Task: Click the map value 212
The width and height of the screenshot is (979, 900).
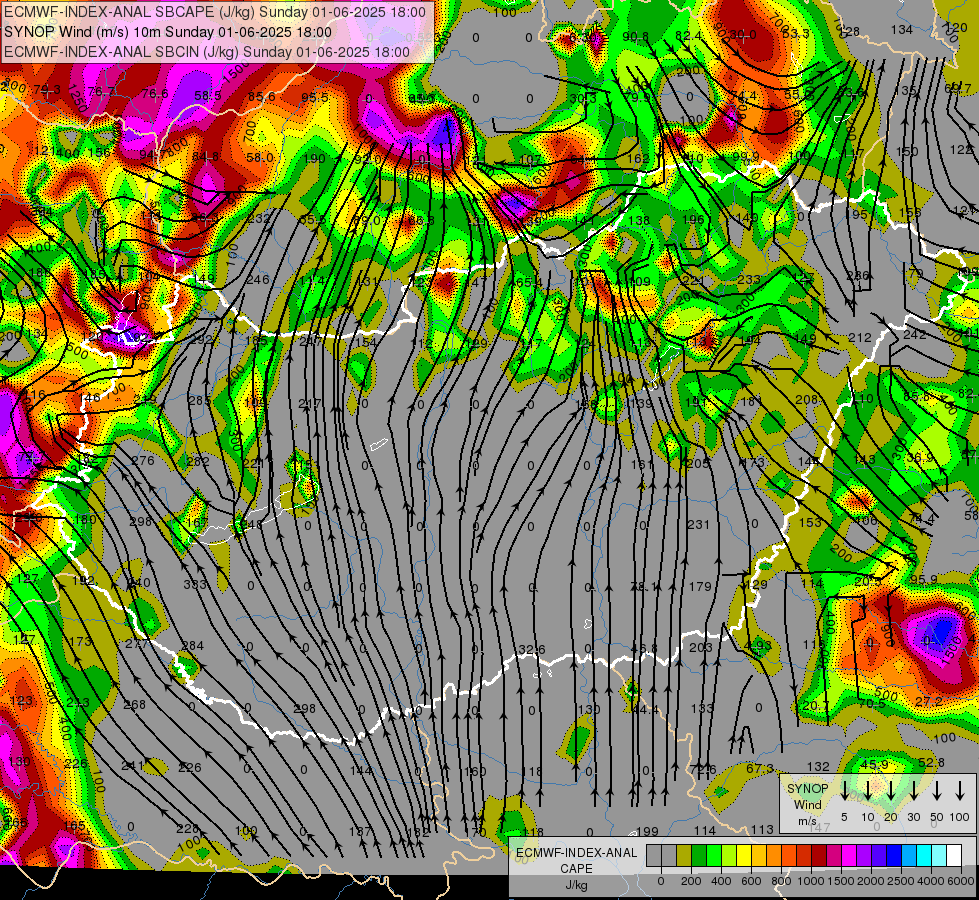Action: (x=860, y=337)
